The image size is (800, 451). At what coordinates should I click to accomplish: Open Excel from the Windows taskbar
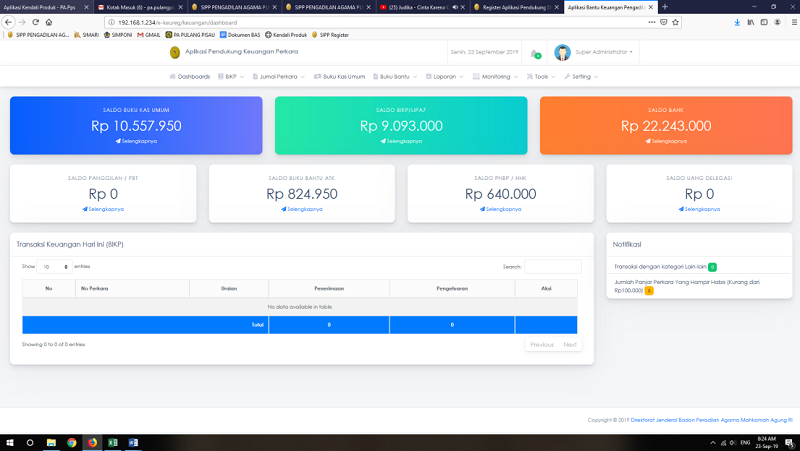pos(112,442)
